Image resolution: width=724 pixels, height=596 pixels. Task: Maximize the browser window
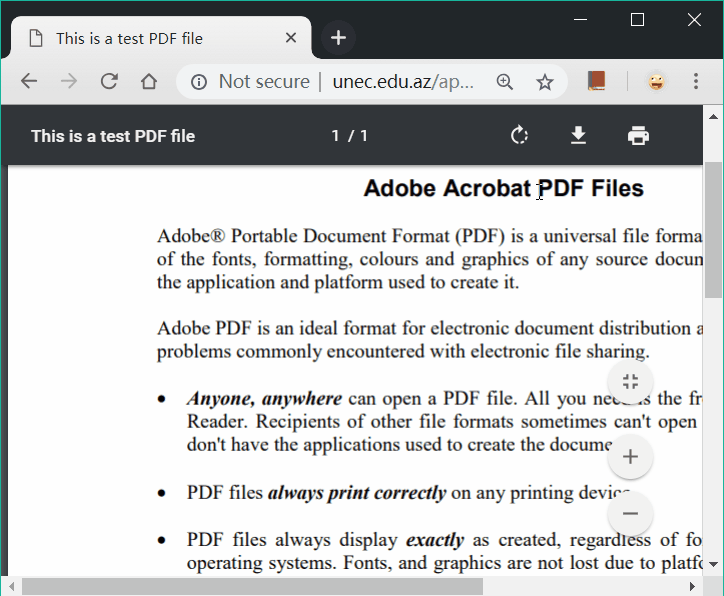pos(637,19)
